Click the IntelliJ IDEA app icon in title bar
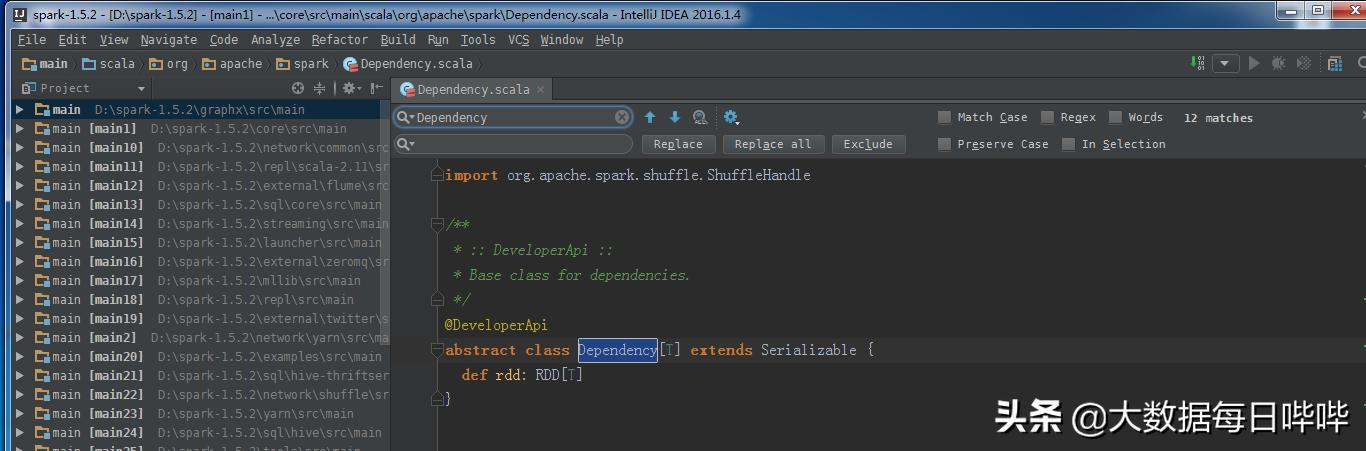The height and width of the screenshot is (451, 1366). click(x=19, y=13)
